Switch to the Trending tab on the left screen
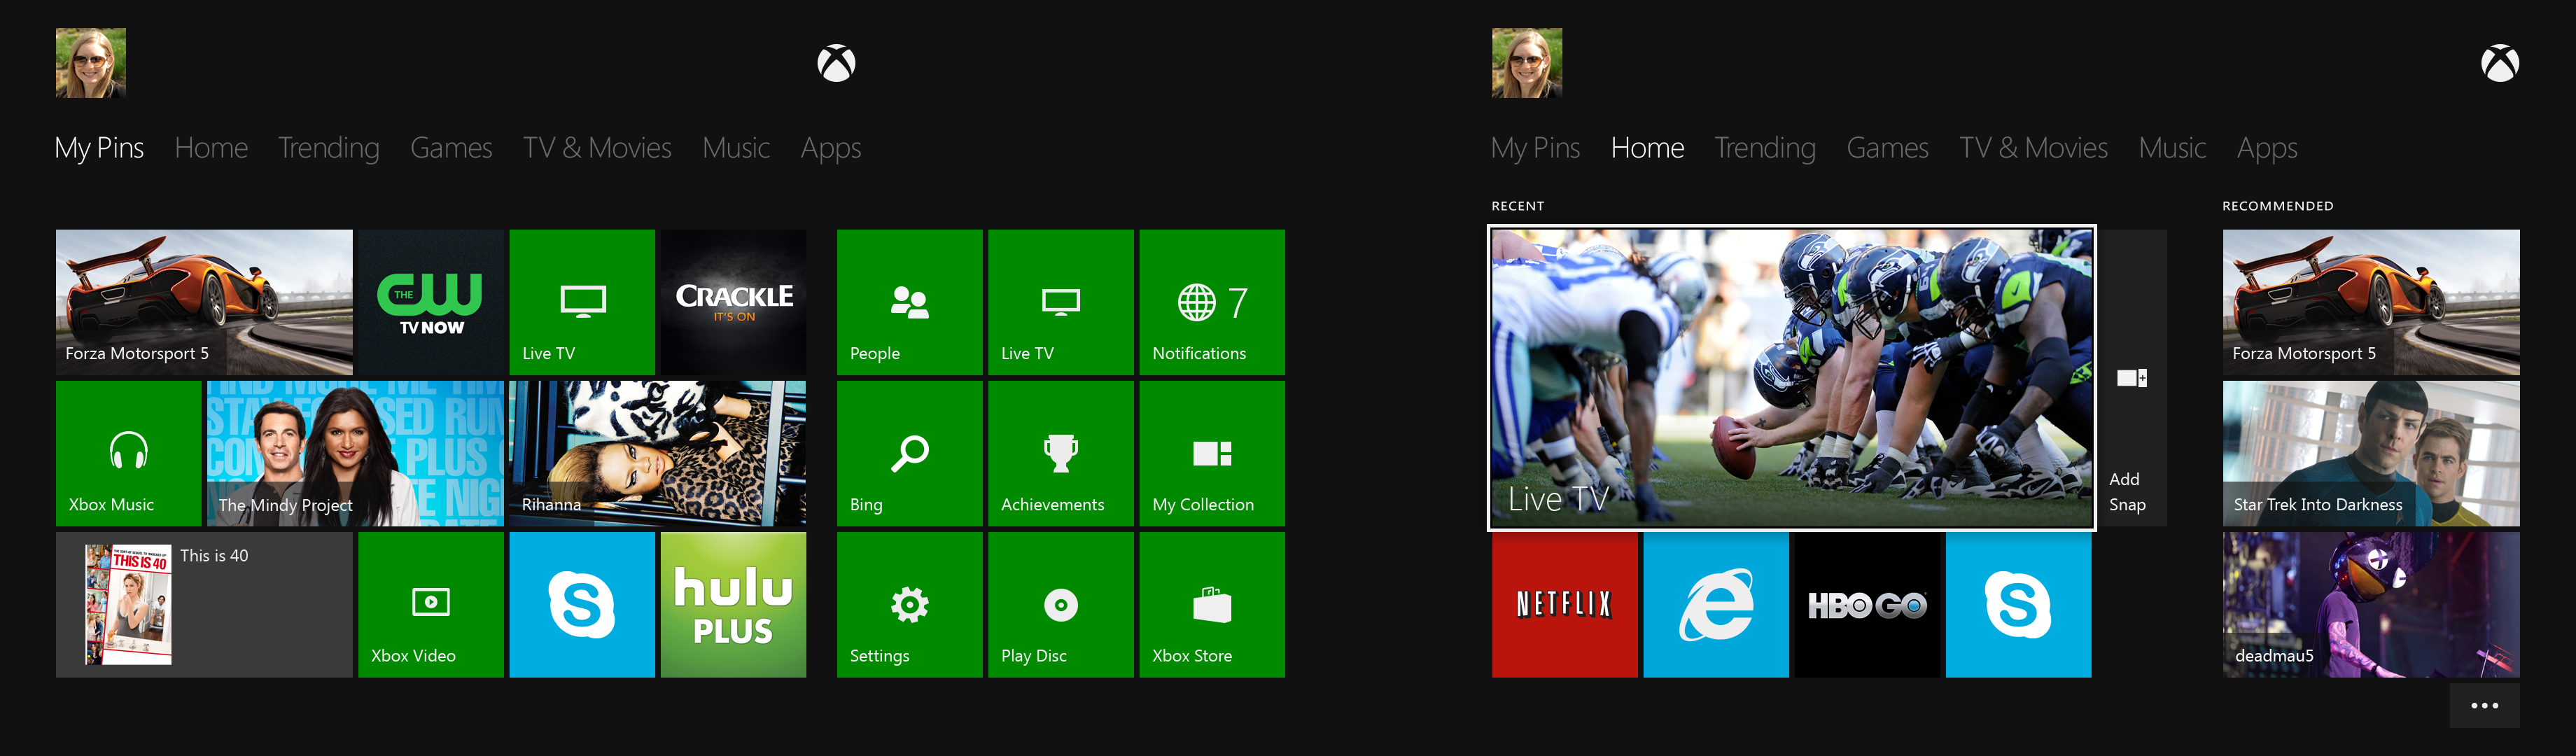This screenshot has height=756, width=2576. tap(328, 148)
